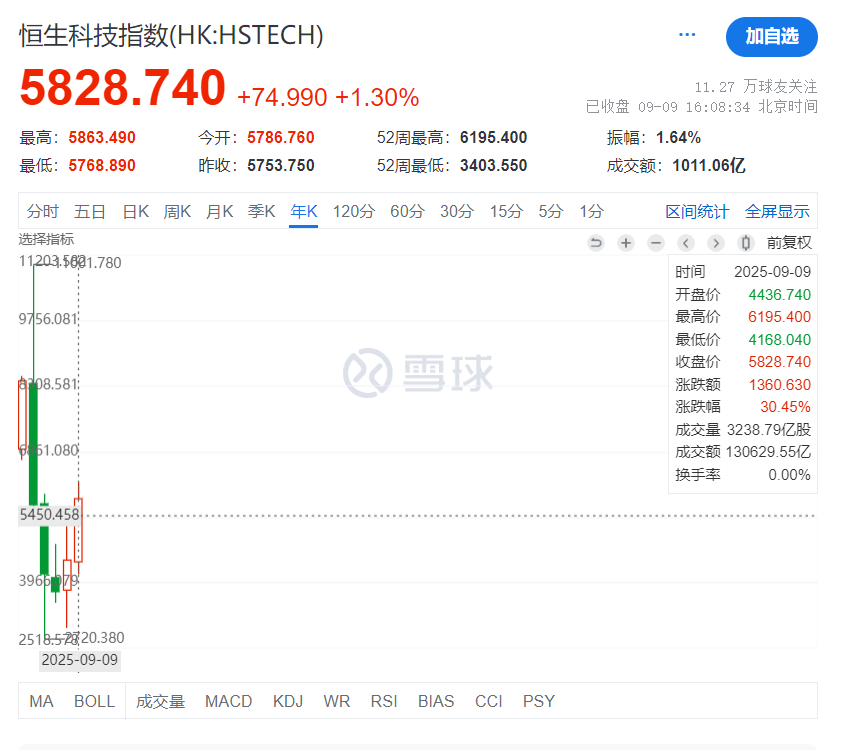Switch to the 15分 interval tab

pyautogui.click(x=506, y=211)
